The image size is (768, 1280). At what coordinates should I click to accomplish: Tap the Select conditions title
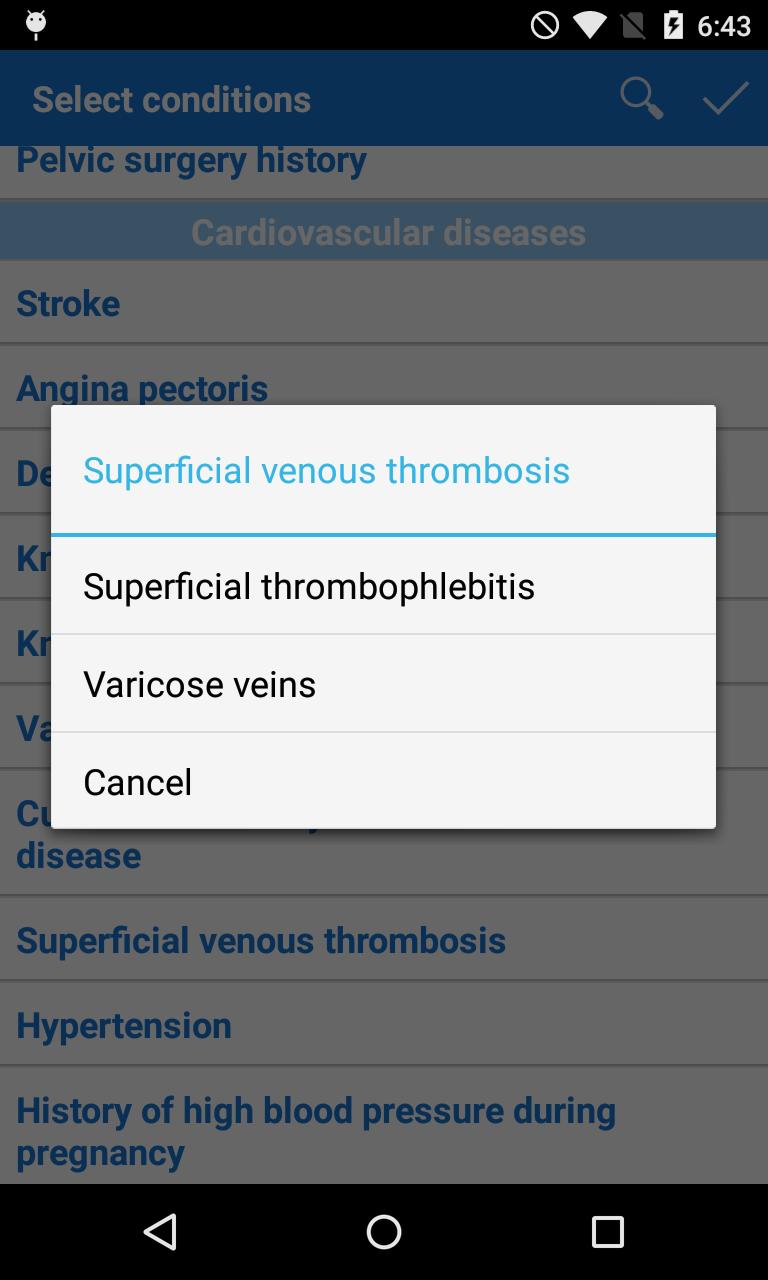pyautogui.click(x=172, y=99)
